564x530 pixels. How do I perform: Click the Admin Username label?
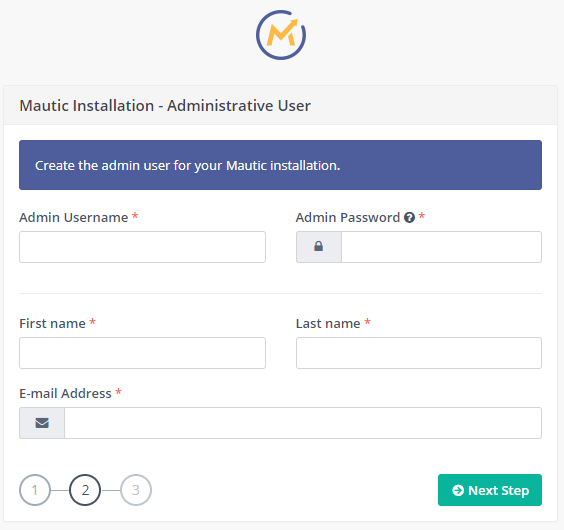pos(74,217)
